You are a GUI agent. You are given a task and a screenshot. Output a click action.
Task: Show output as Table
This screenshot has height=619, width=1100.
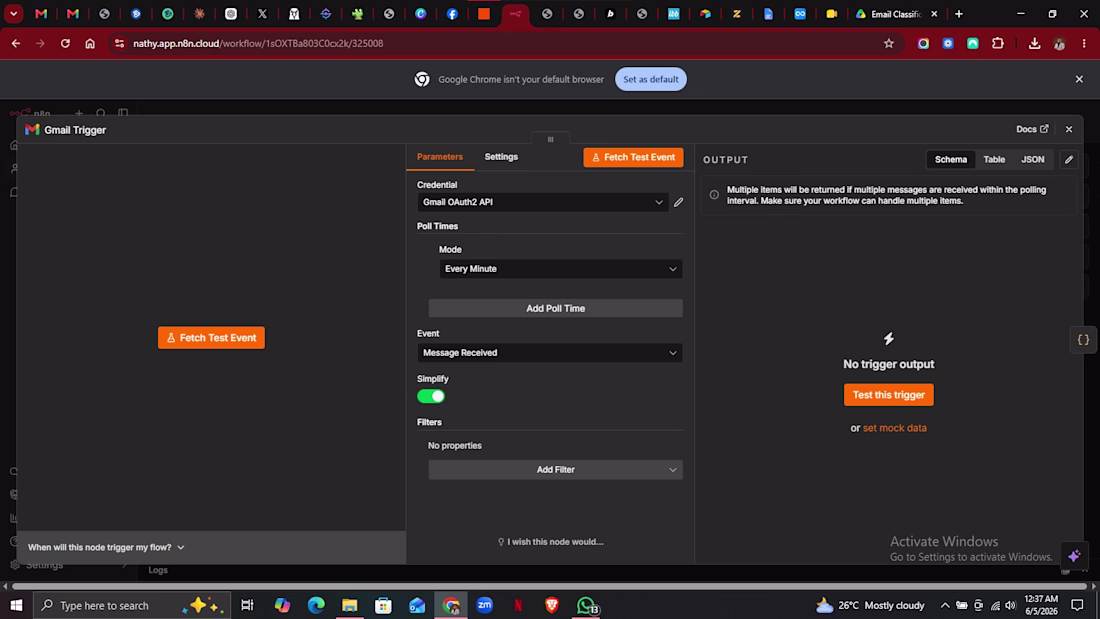click(x=994, y=159)
